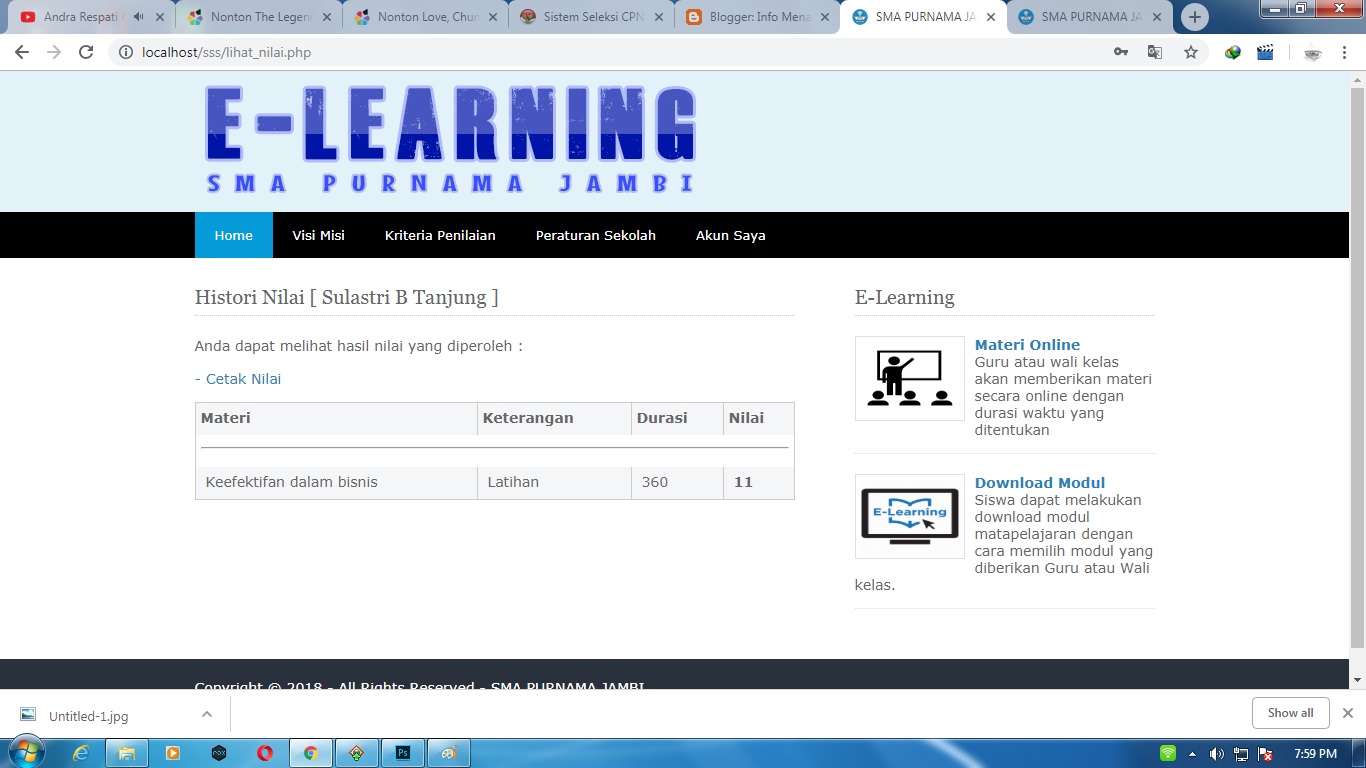Open the video downloader clapboard extension
1366x768 pixels.
1265,51
